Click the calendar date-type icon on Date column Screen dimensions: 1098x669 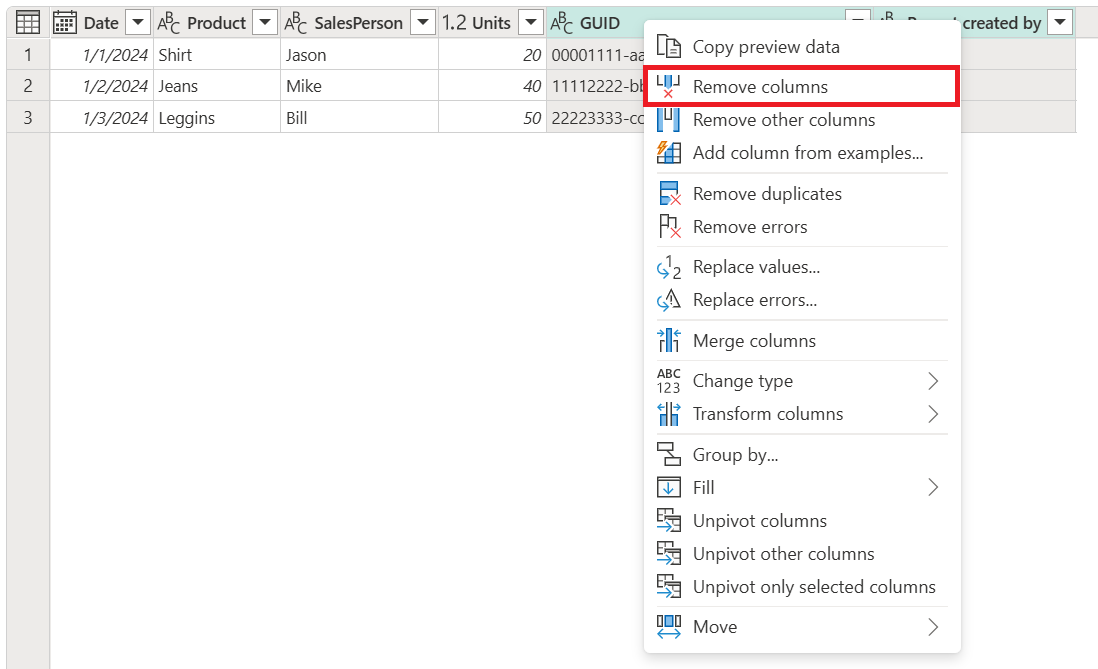[64, 22]
